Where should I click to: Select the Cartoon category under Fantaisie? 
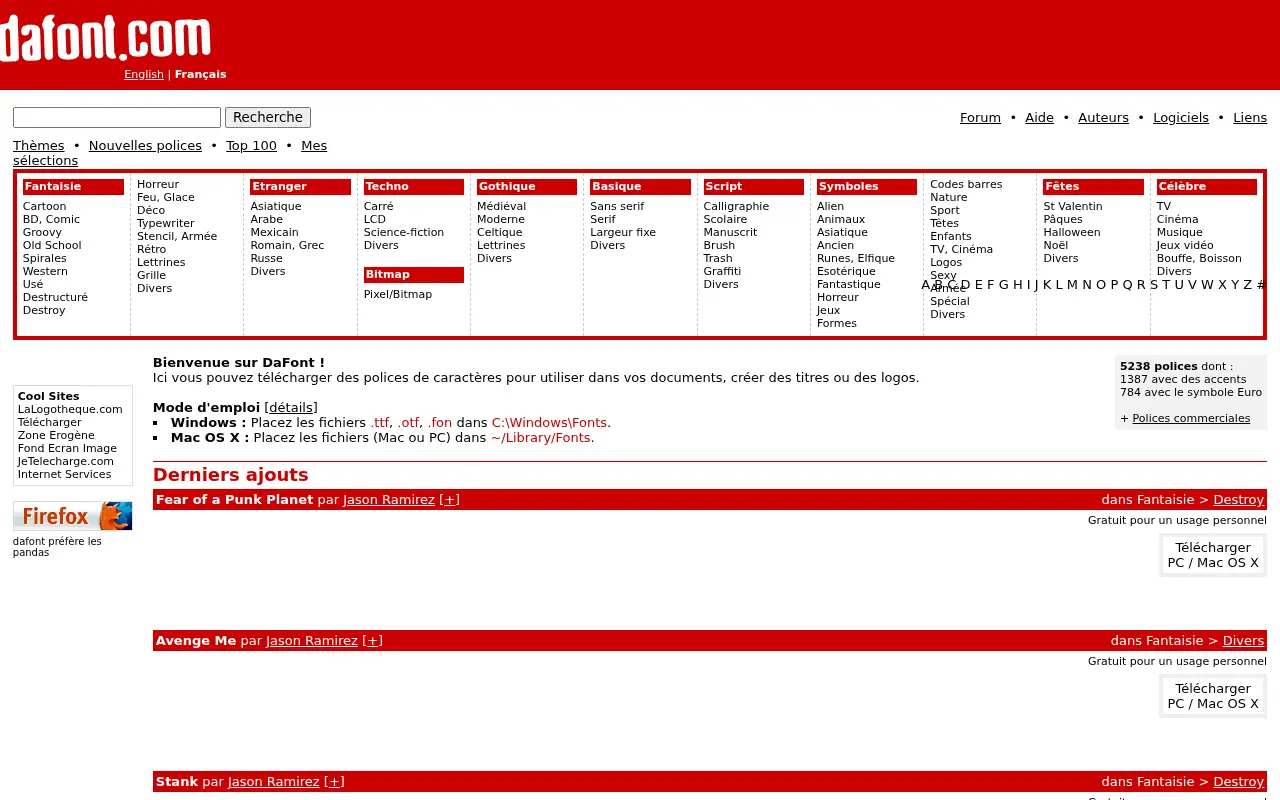point(45,206)
